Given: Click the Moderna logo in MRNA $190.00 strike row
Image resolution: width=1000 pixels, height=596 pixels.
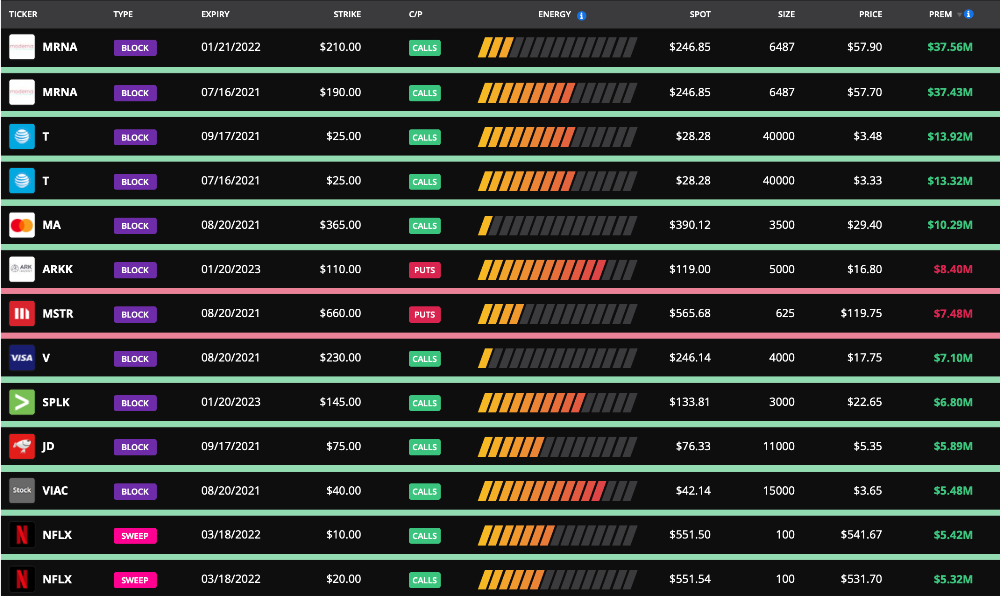Looking at the screenshot, I should point(22,92).
